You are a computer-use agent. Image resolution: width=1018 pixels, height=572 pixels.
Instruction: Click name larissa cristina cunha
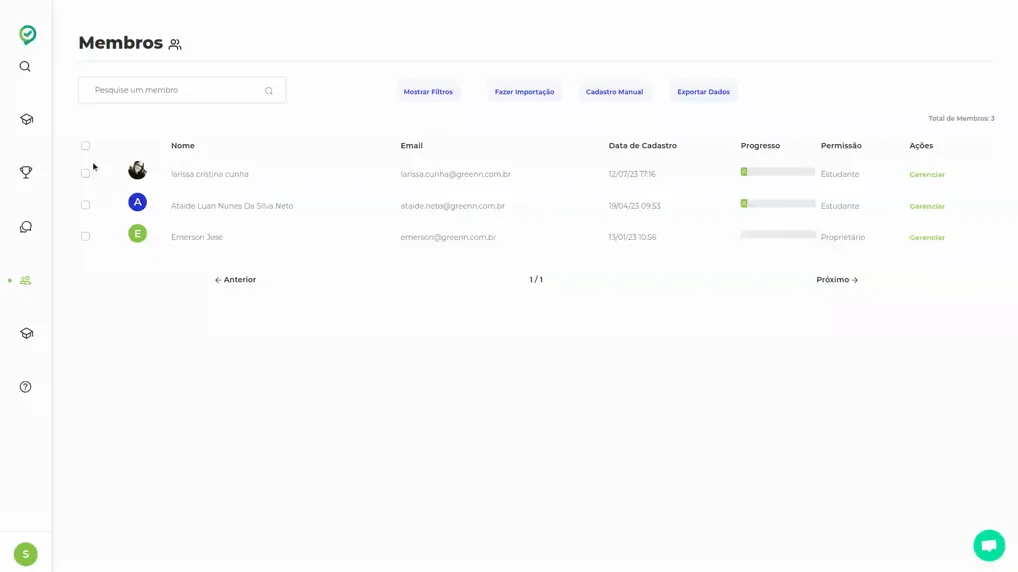(x=210, y=174)
